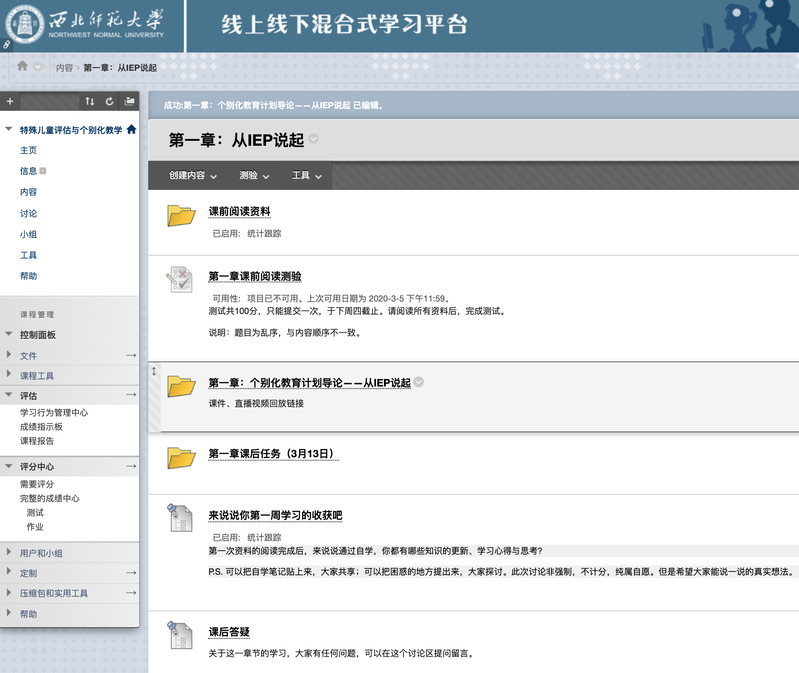Click the reorder arrows icon in course menu
This screenshot has height=673, width=799.
(x=90, y=101)
